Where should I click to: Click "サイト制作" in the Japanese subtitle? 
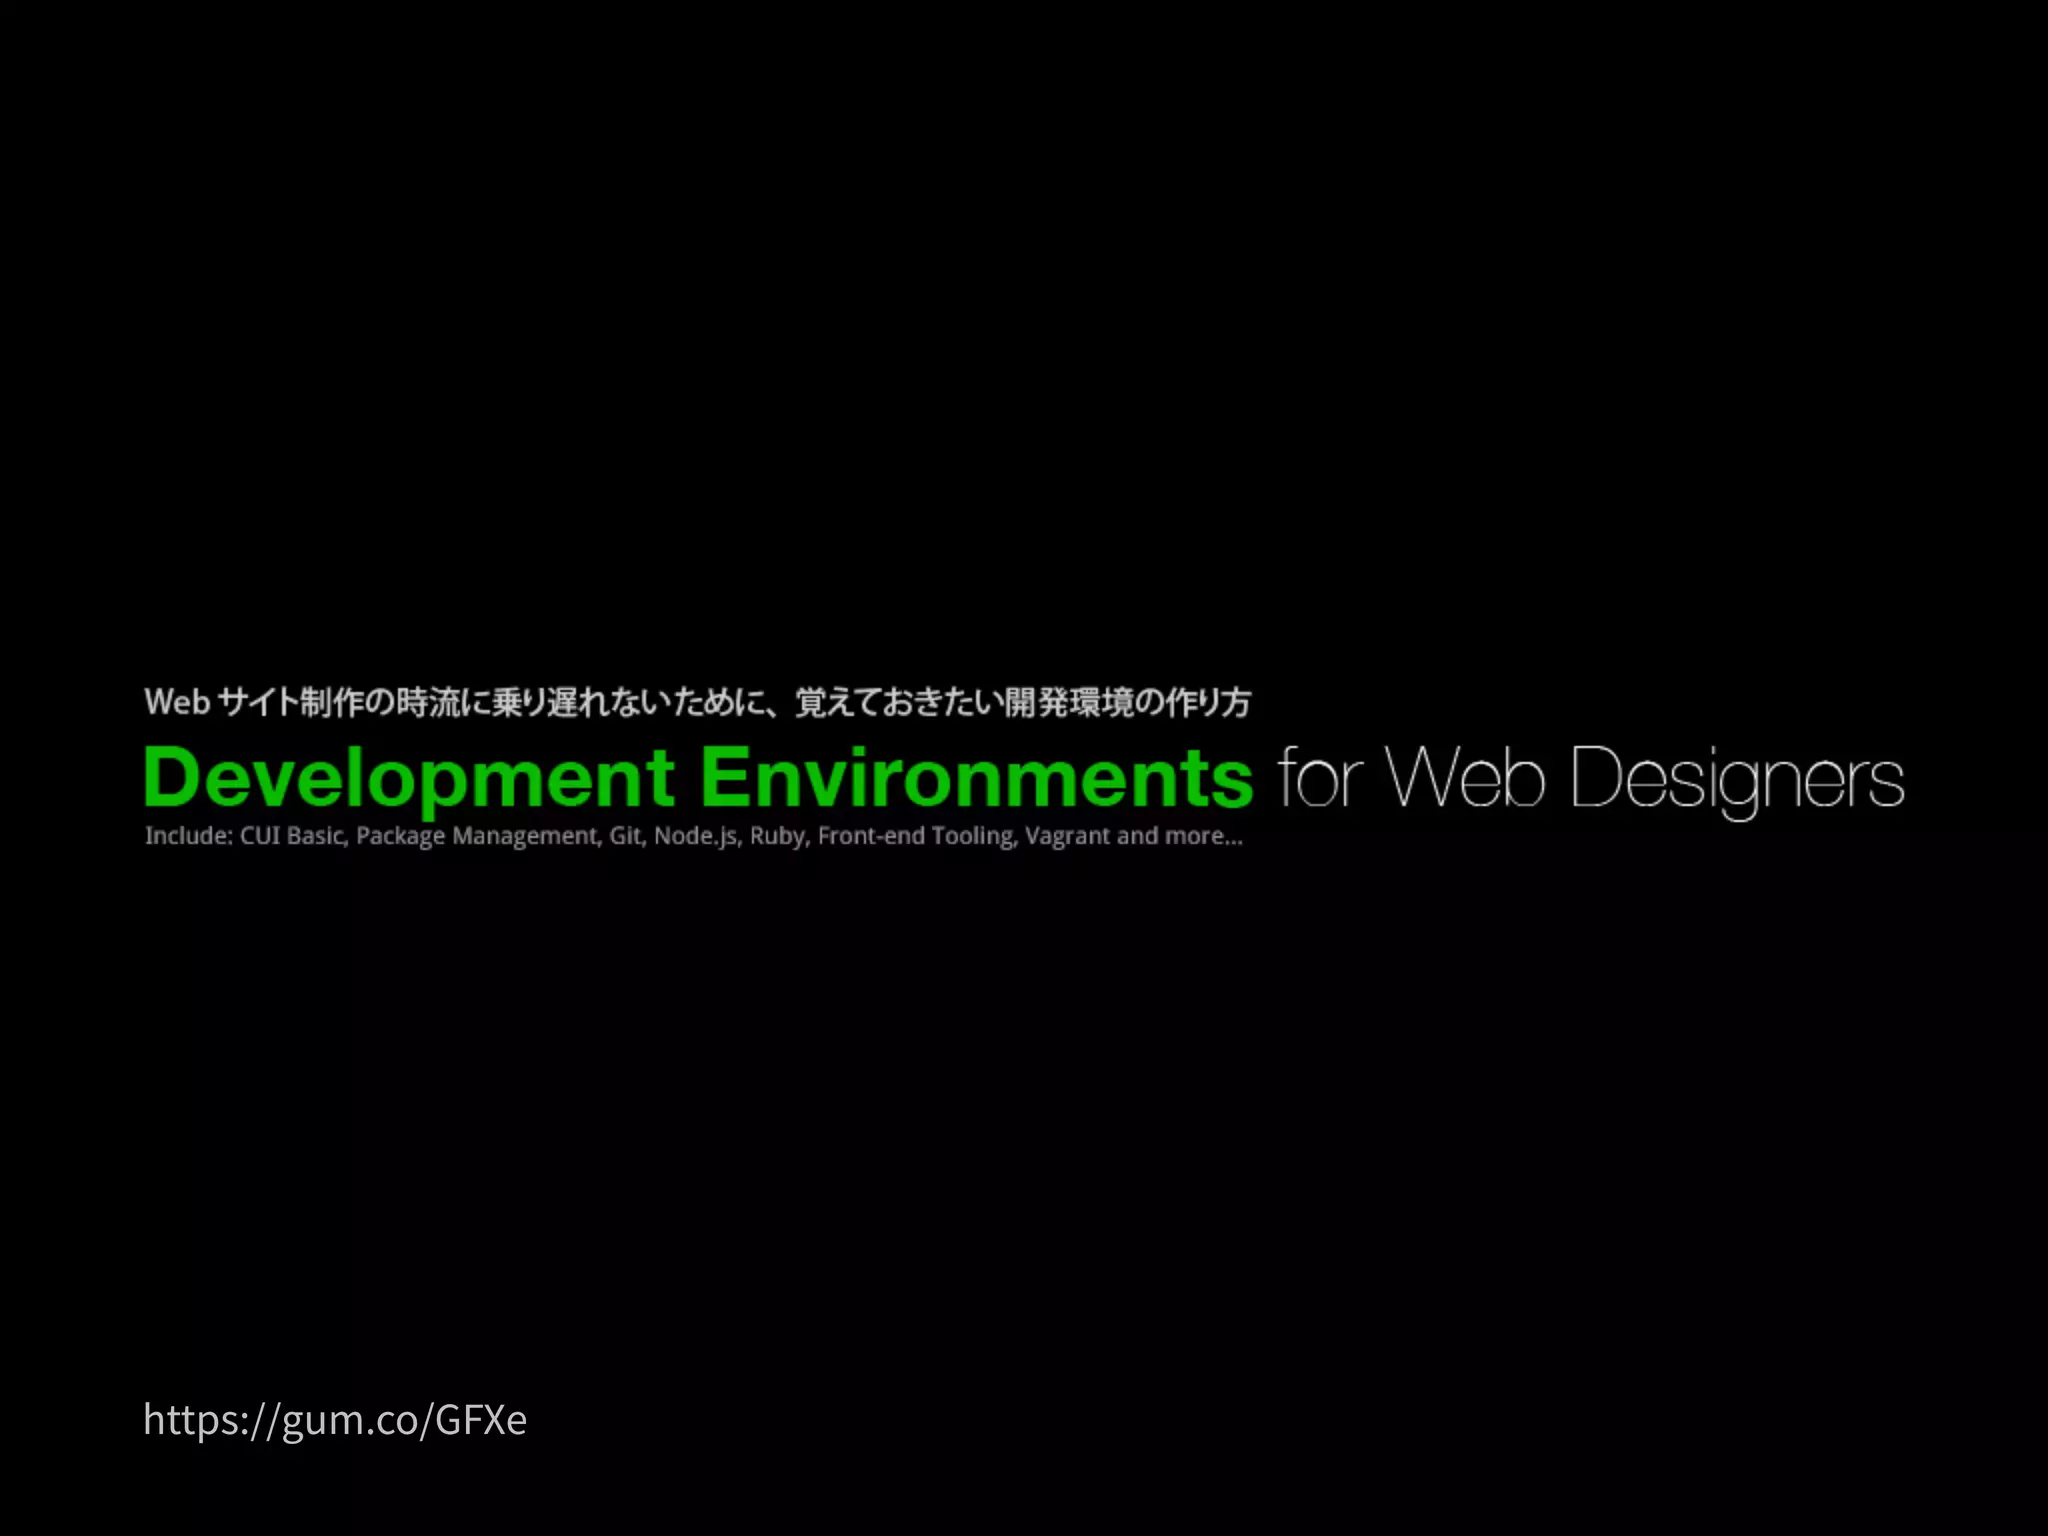289,703
